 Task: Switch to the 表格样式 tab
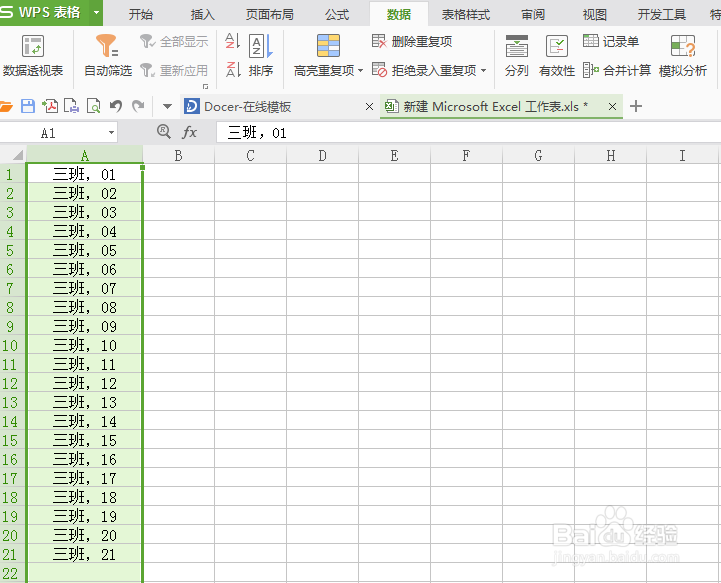tap(466, 15)
